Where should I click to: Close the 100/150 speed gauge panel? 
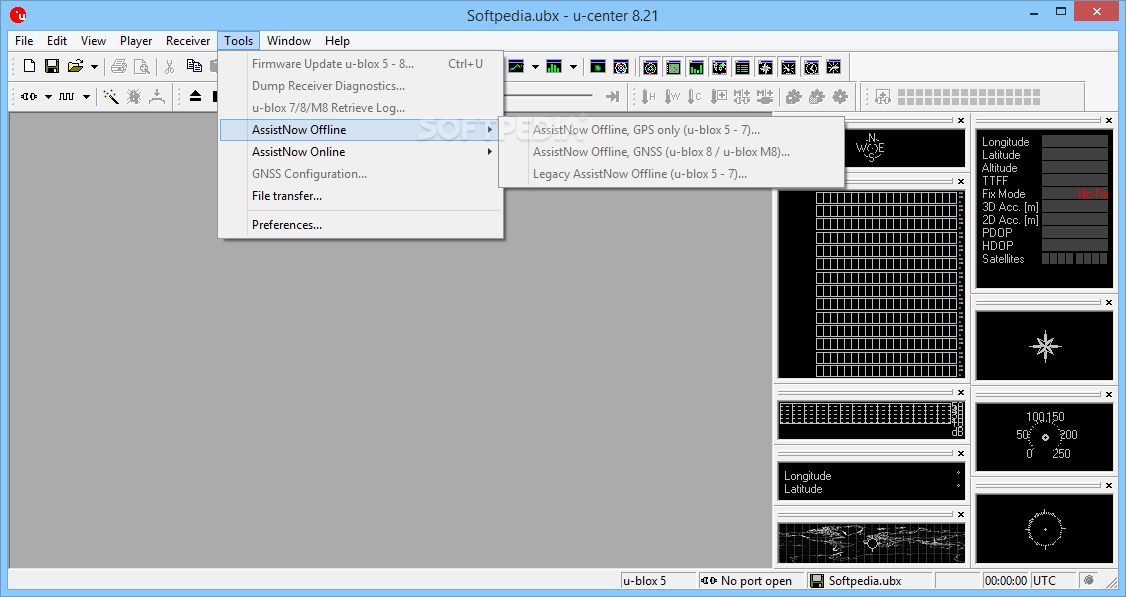tap(1108, 394)
